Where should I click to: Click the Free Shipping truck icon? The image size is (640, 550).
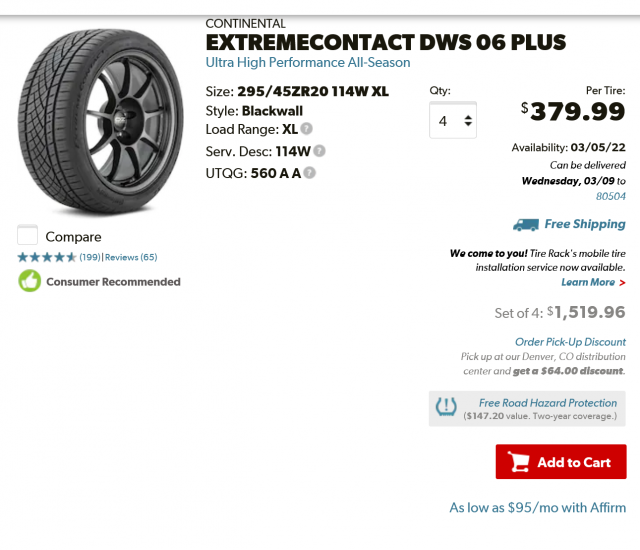(525, 225)
